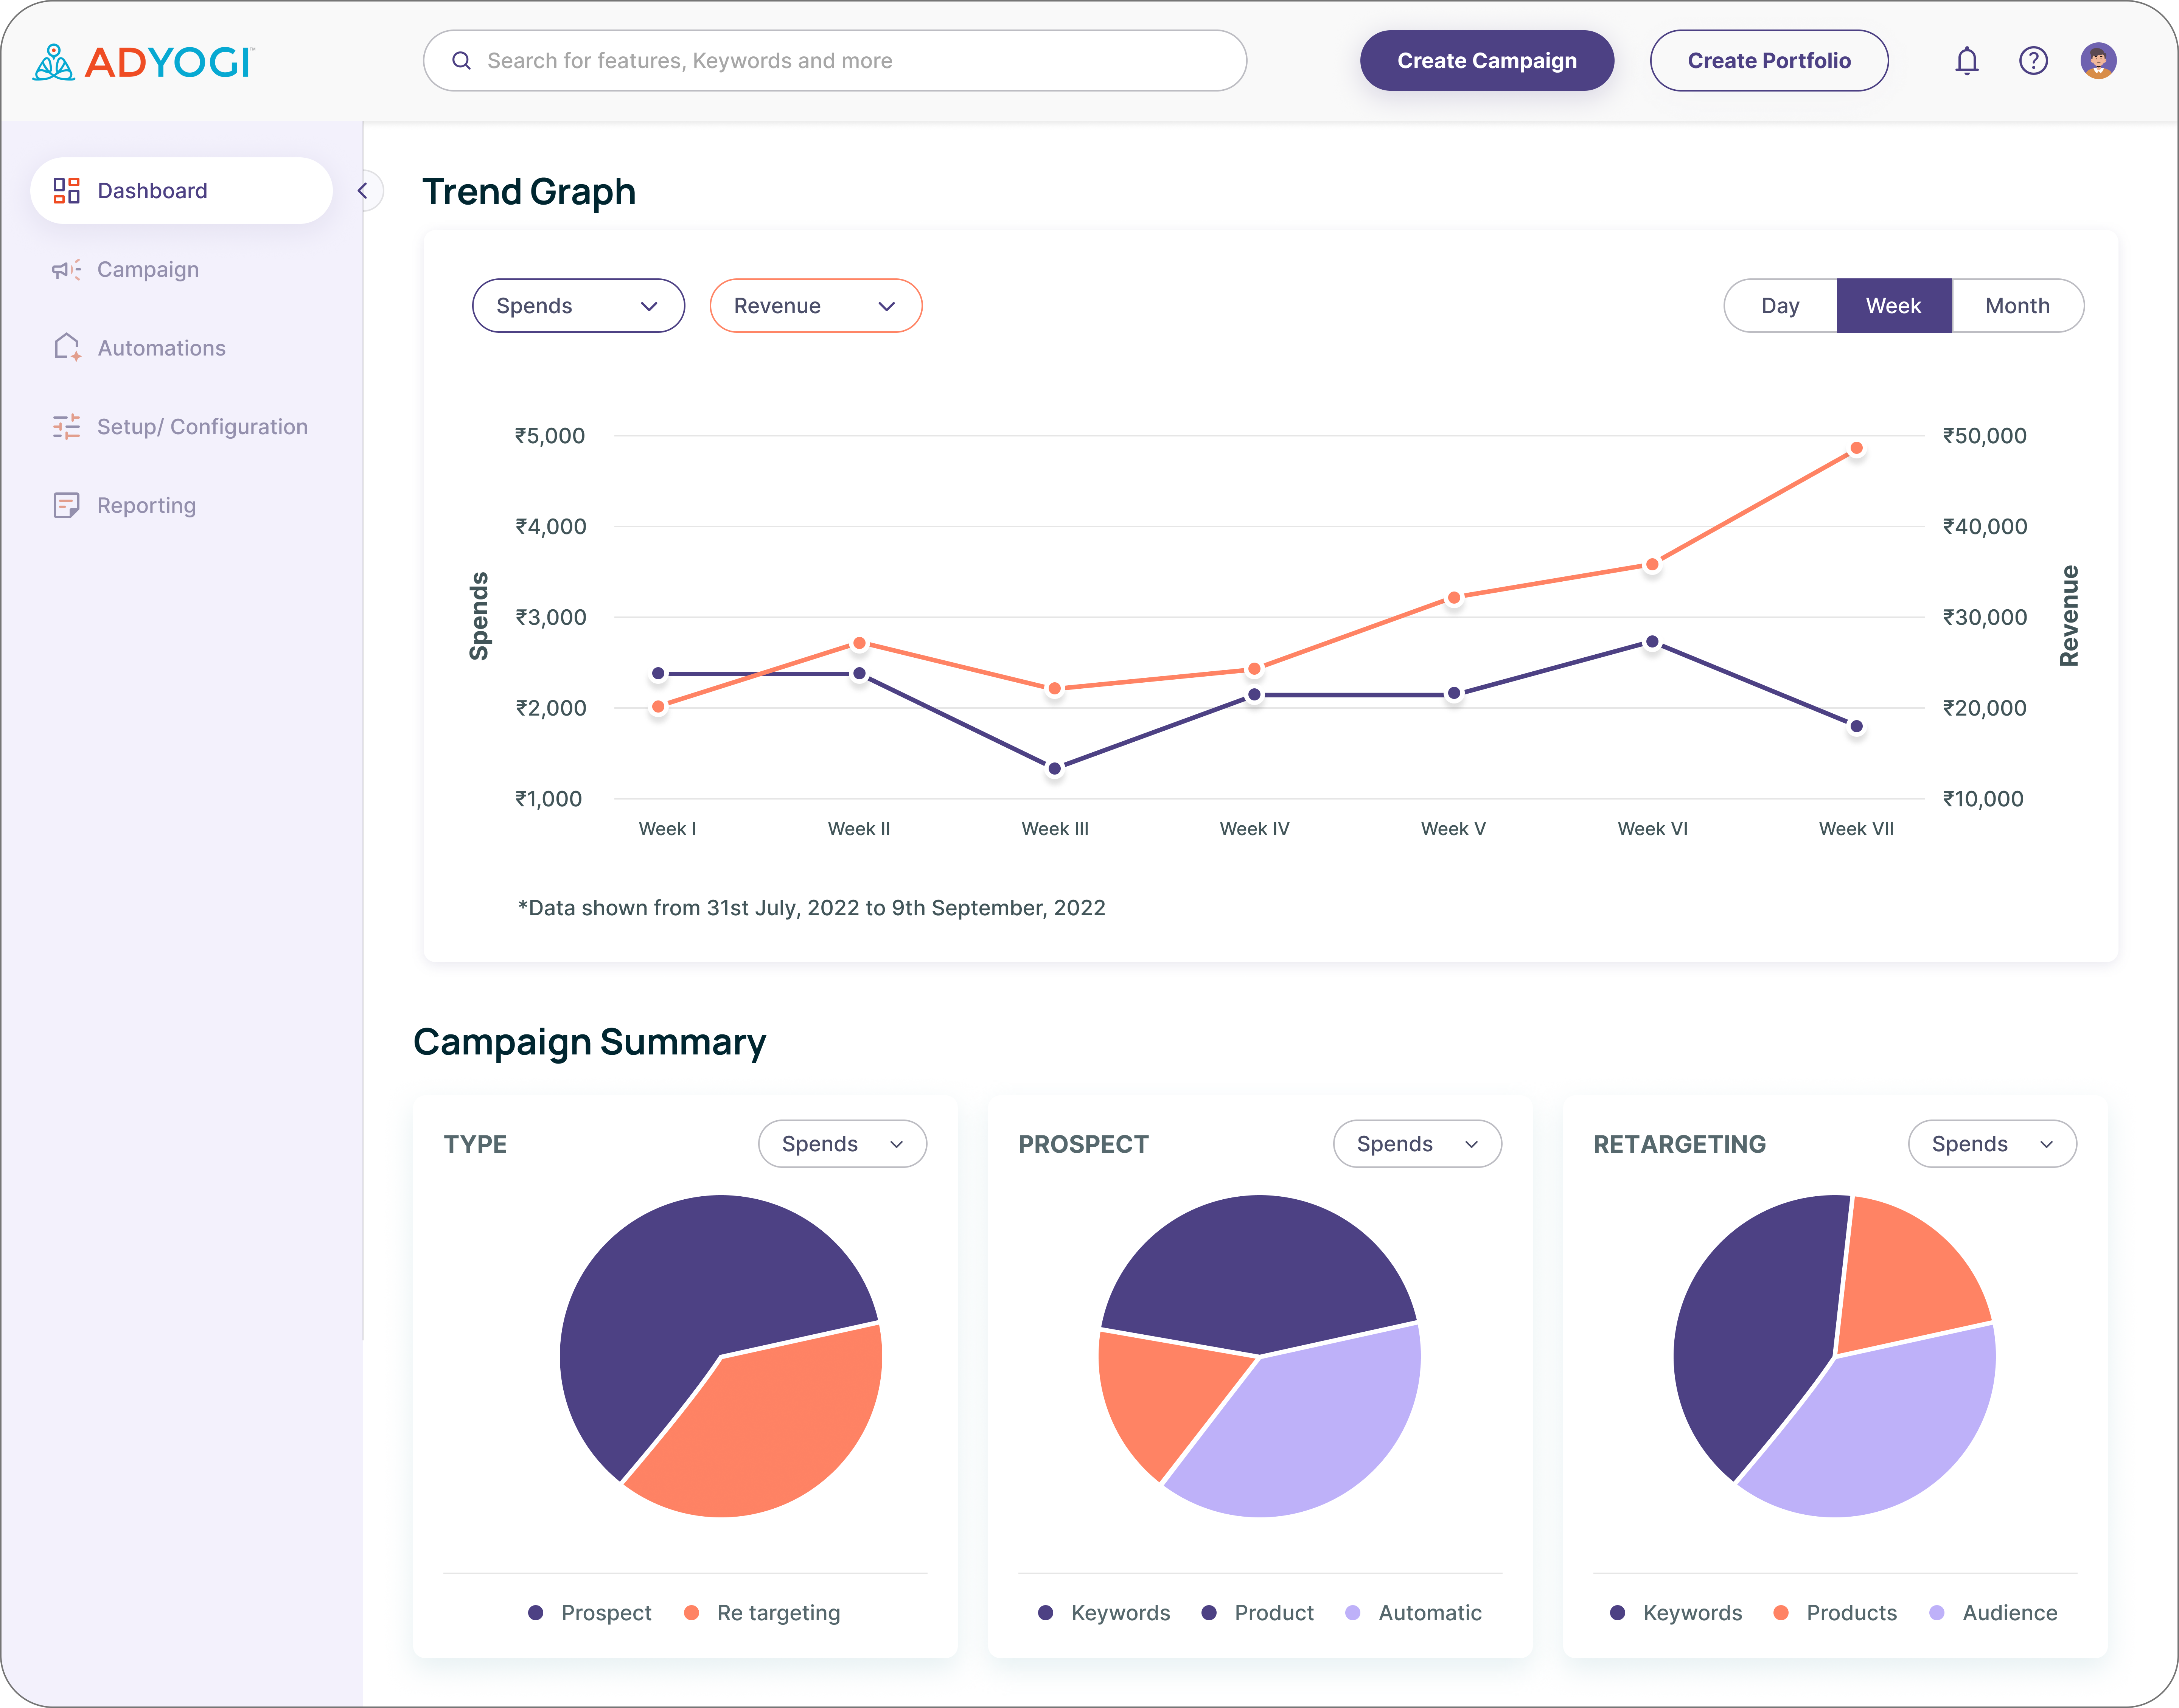Collapse the sidebar with the chevron
The image size is (2179, 1708).
363,191
